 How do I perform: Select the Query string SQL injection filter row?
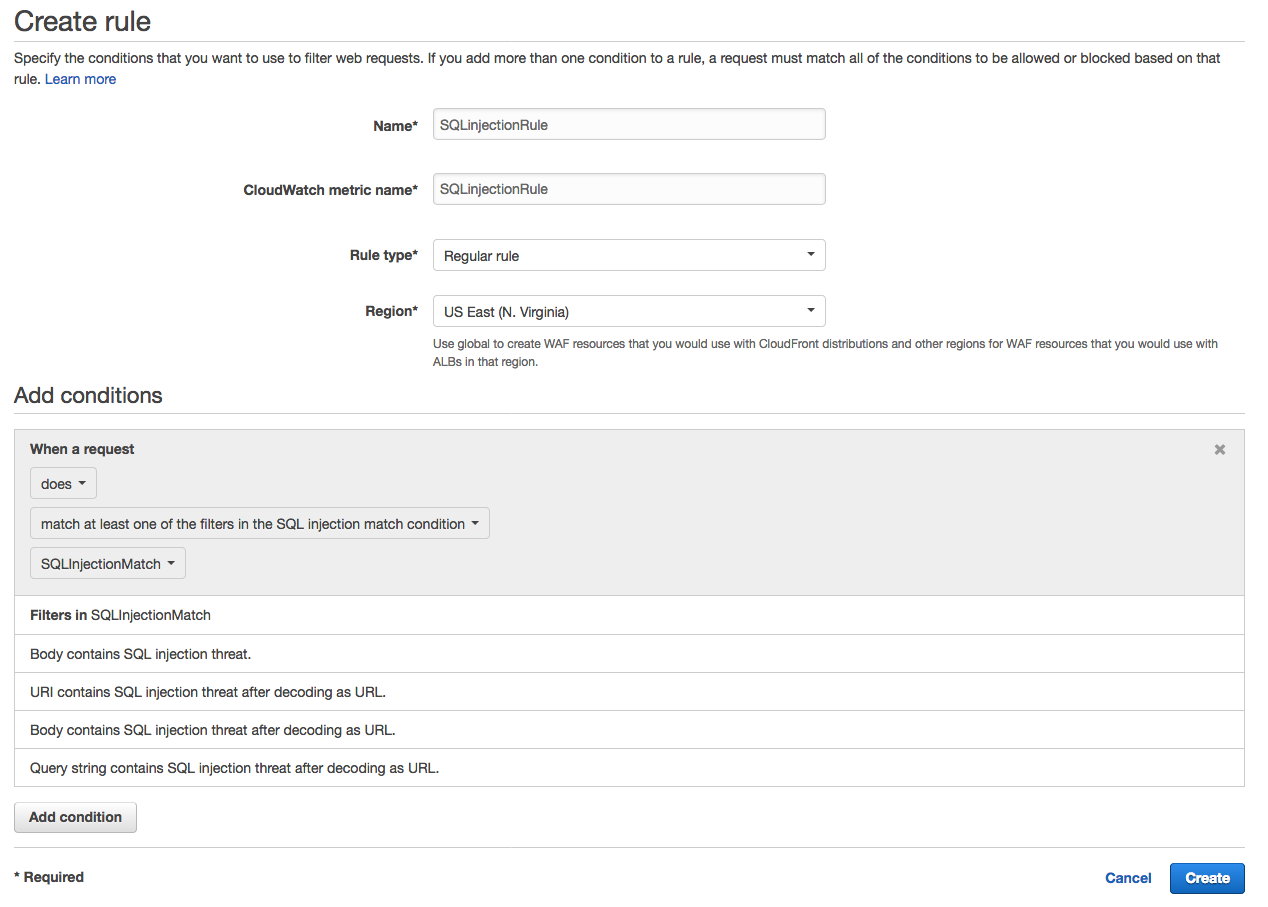point(629,768)
